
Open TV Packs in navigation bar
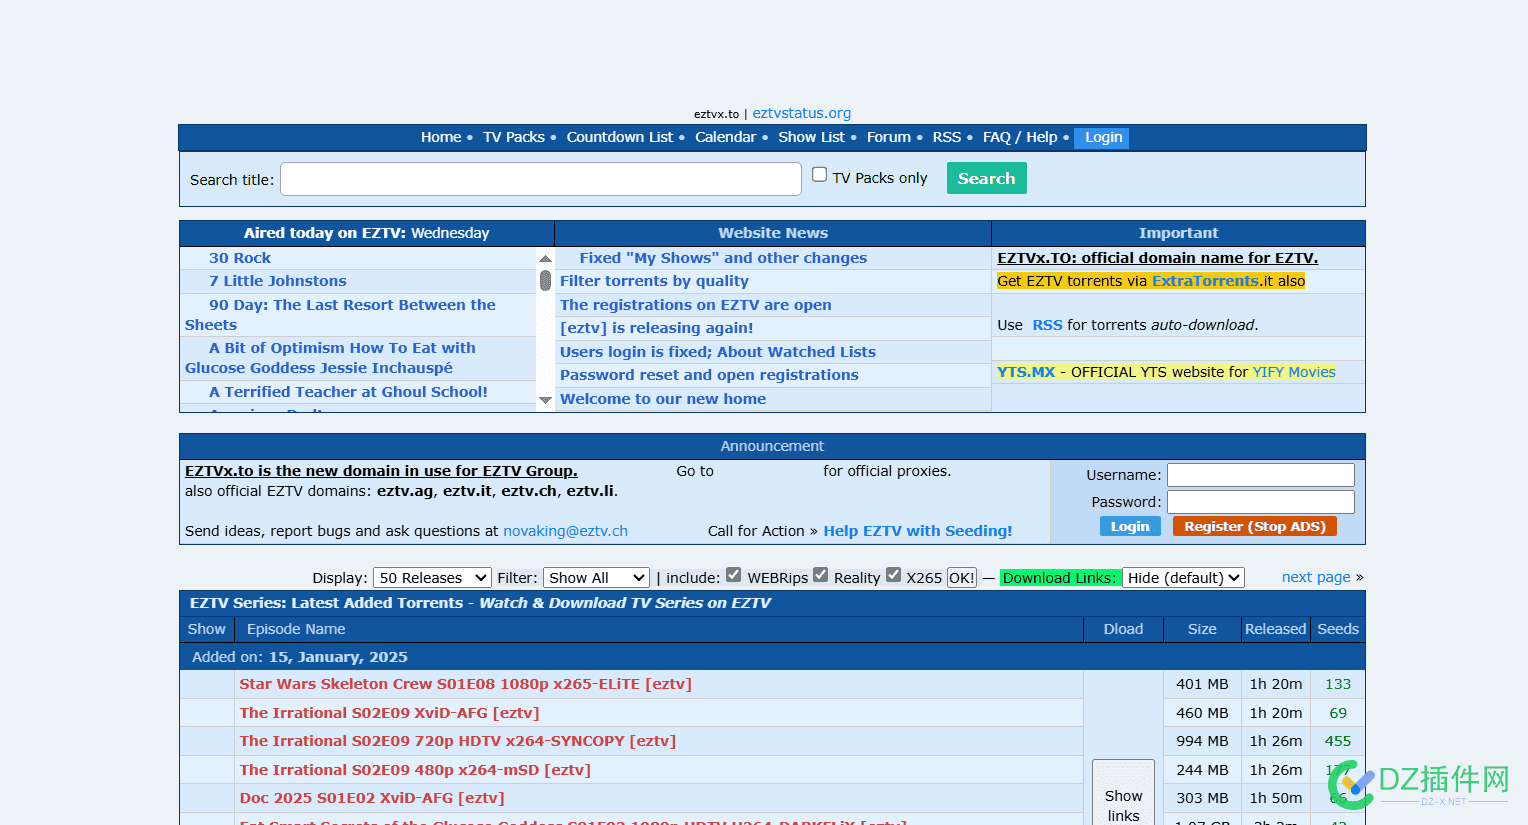click(x=514, y=137)
